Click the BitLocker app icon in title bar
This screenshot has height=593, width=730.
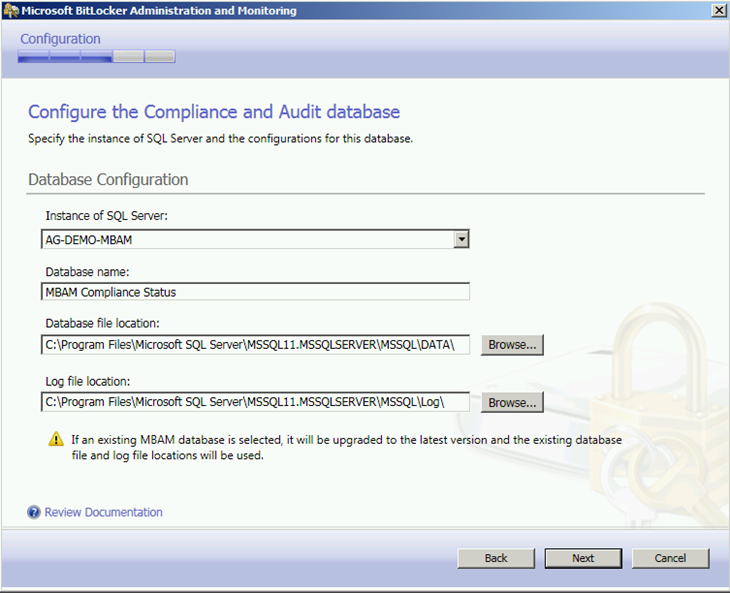(11, 11)
